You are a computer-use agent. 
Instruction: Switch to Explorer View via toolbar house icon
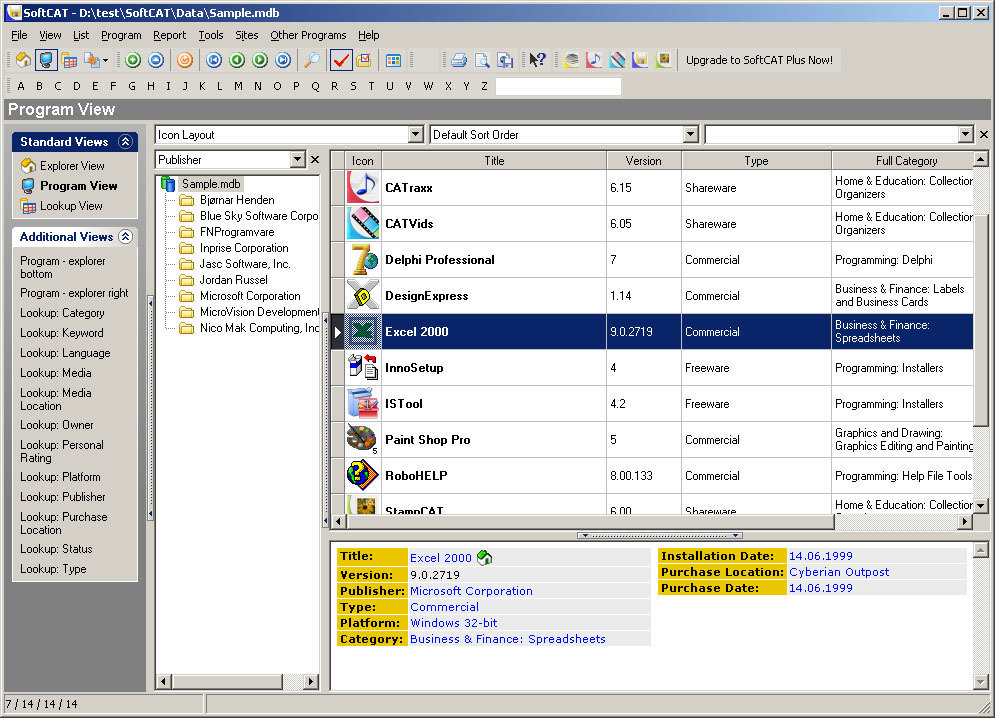23,60
